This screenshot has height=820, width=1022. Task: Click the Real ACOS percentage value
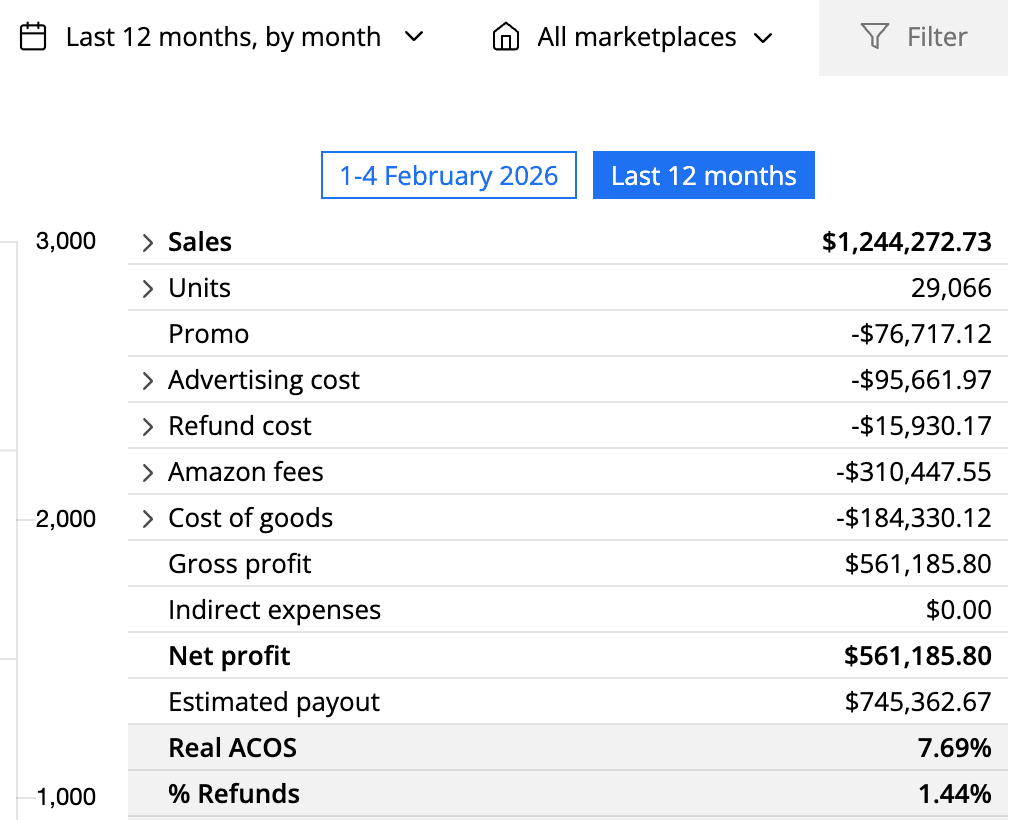[955, 748]
